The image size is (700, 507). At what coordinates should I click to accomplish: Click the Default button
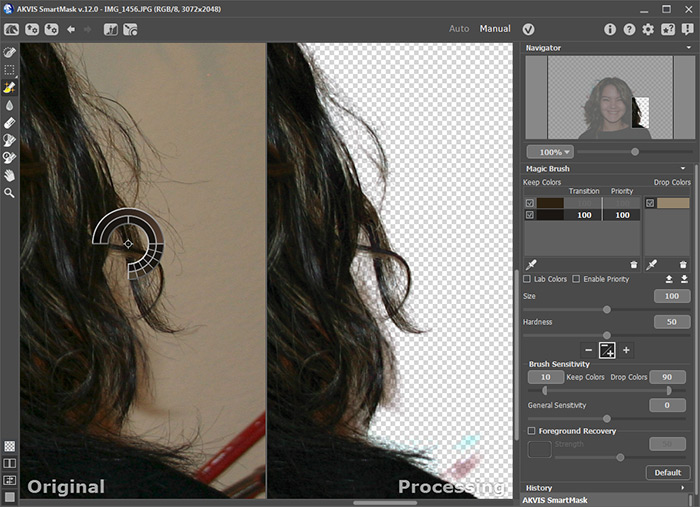pos(668,473)
